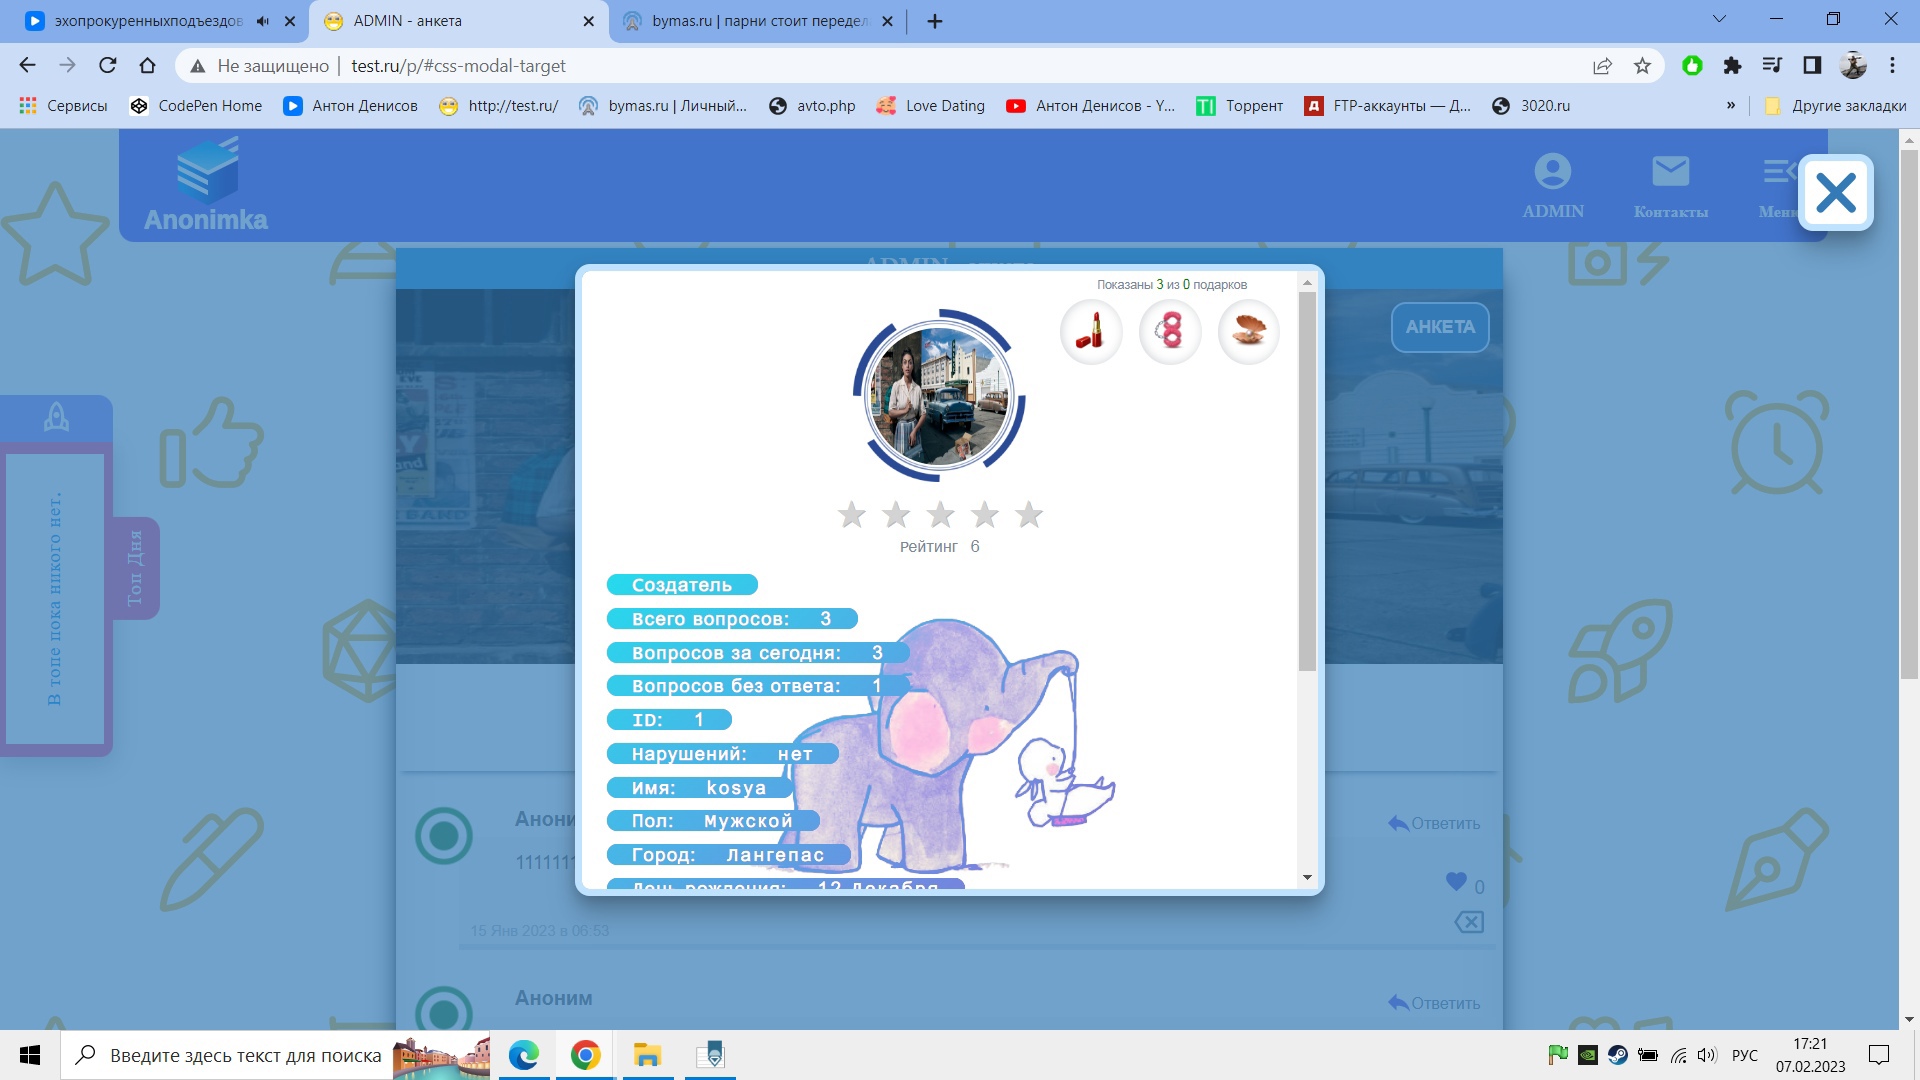Switch to the bymas.ru browser tab

coord(758,21)
